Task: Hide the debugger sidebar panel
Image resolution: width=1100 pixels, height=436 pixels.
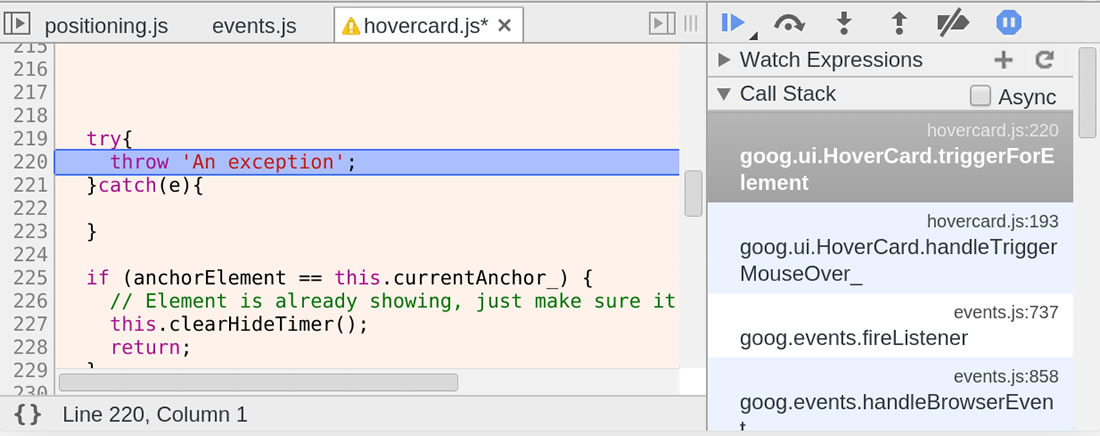Action: [659, 24]
